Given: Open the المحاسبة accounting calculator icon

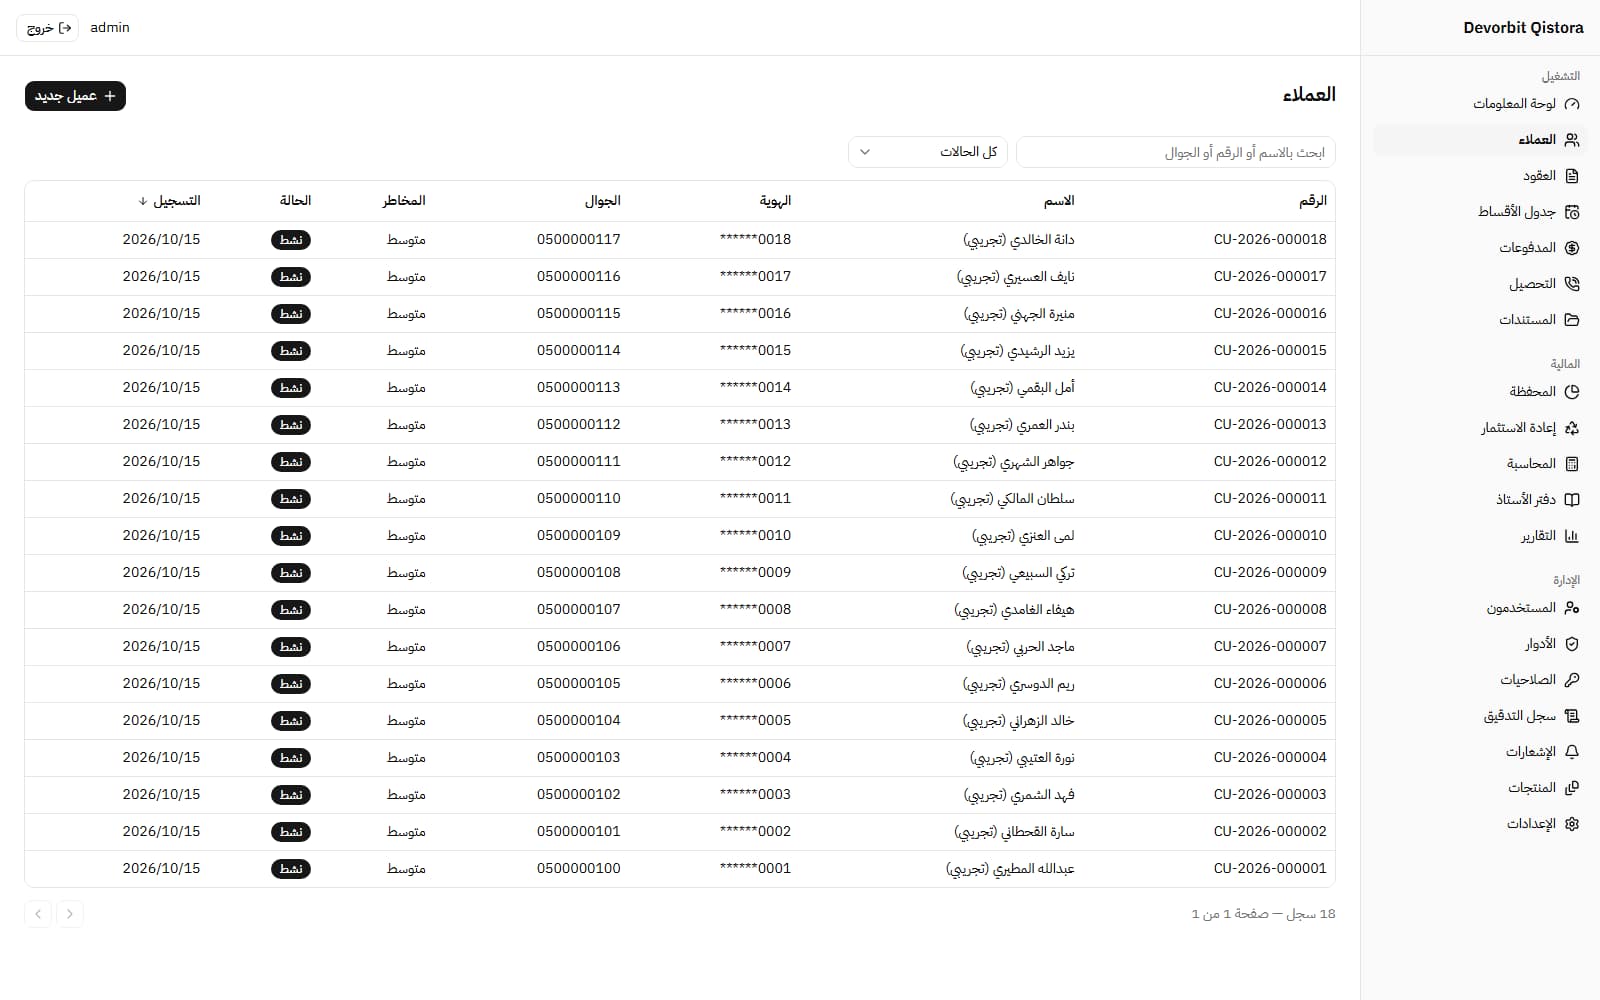Looking at the screenshot, I should tap(1572, 464).
